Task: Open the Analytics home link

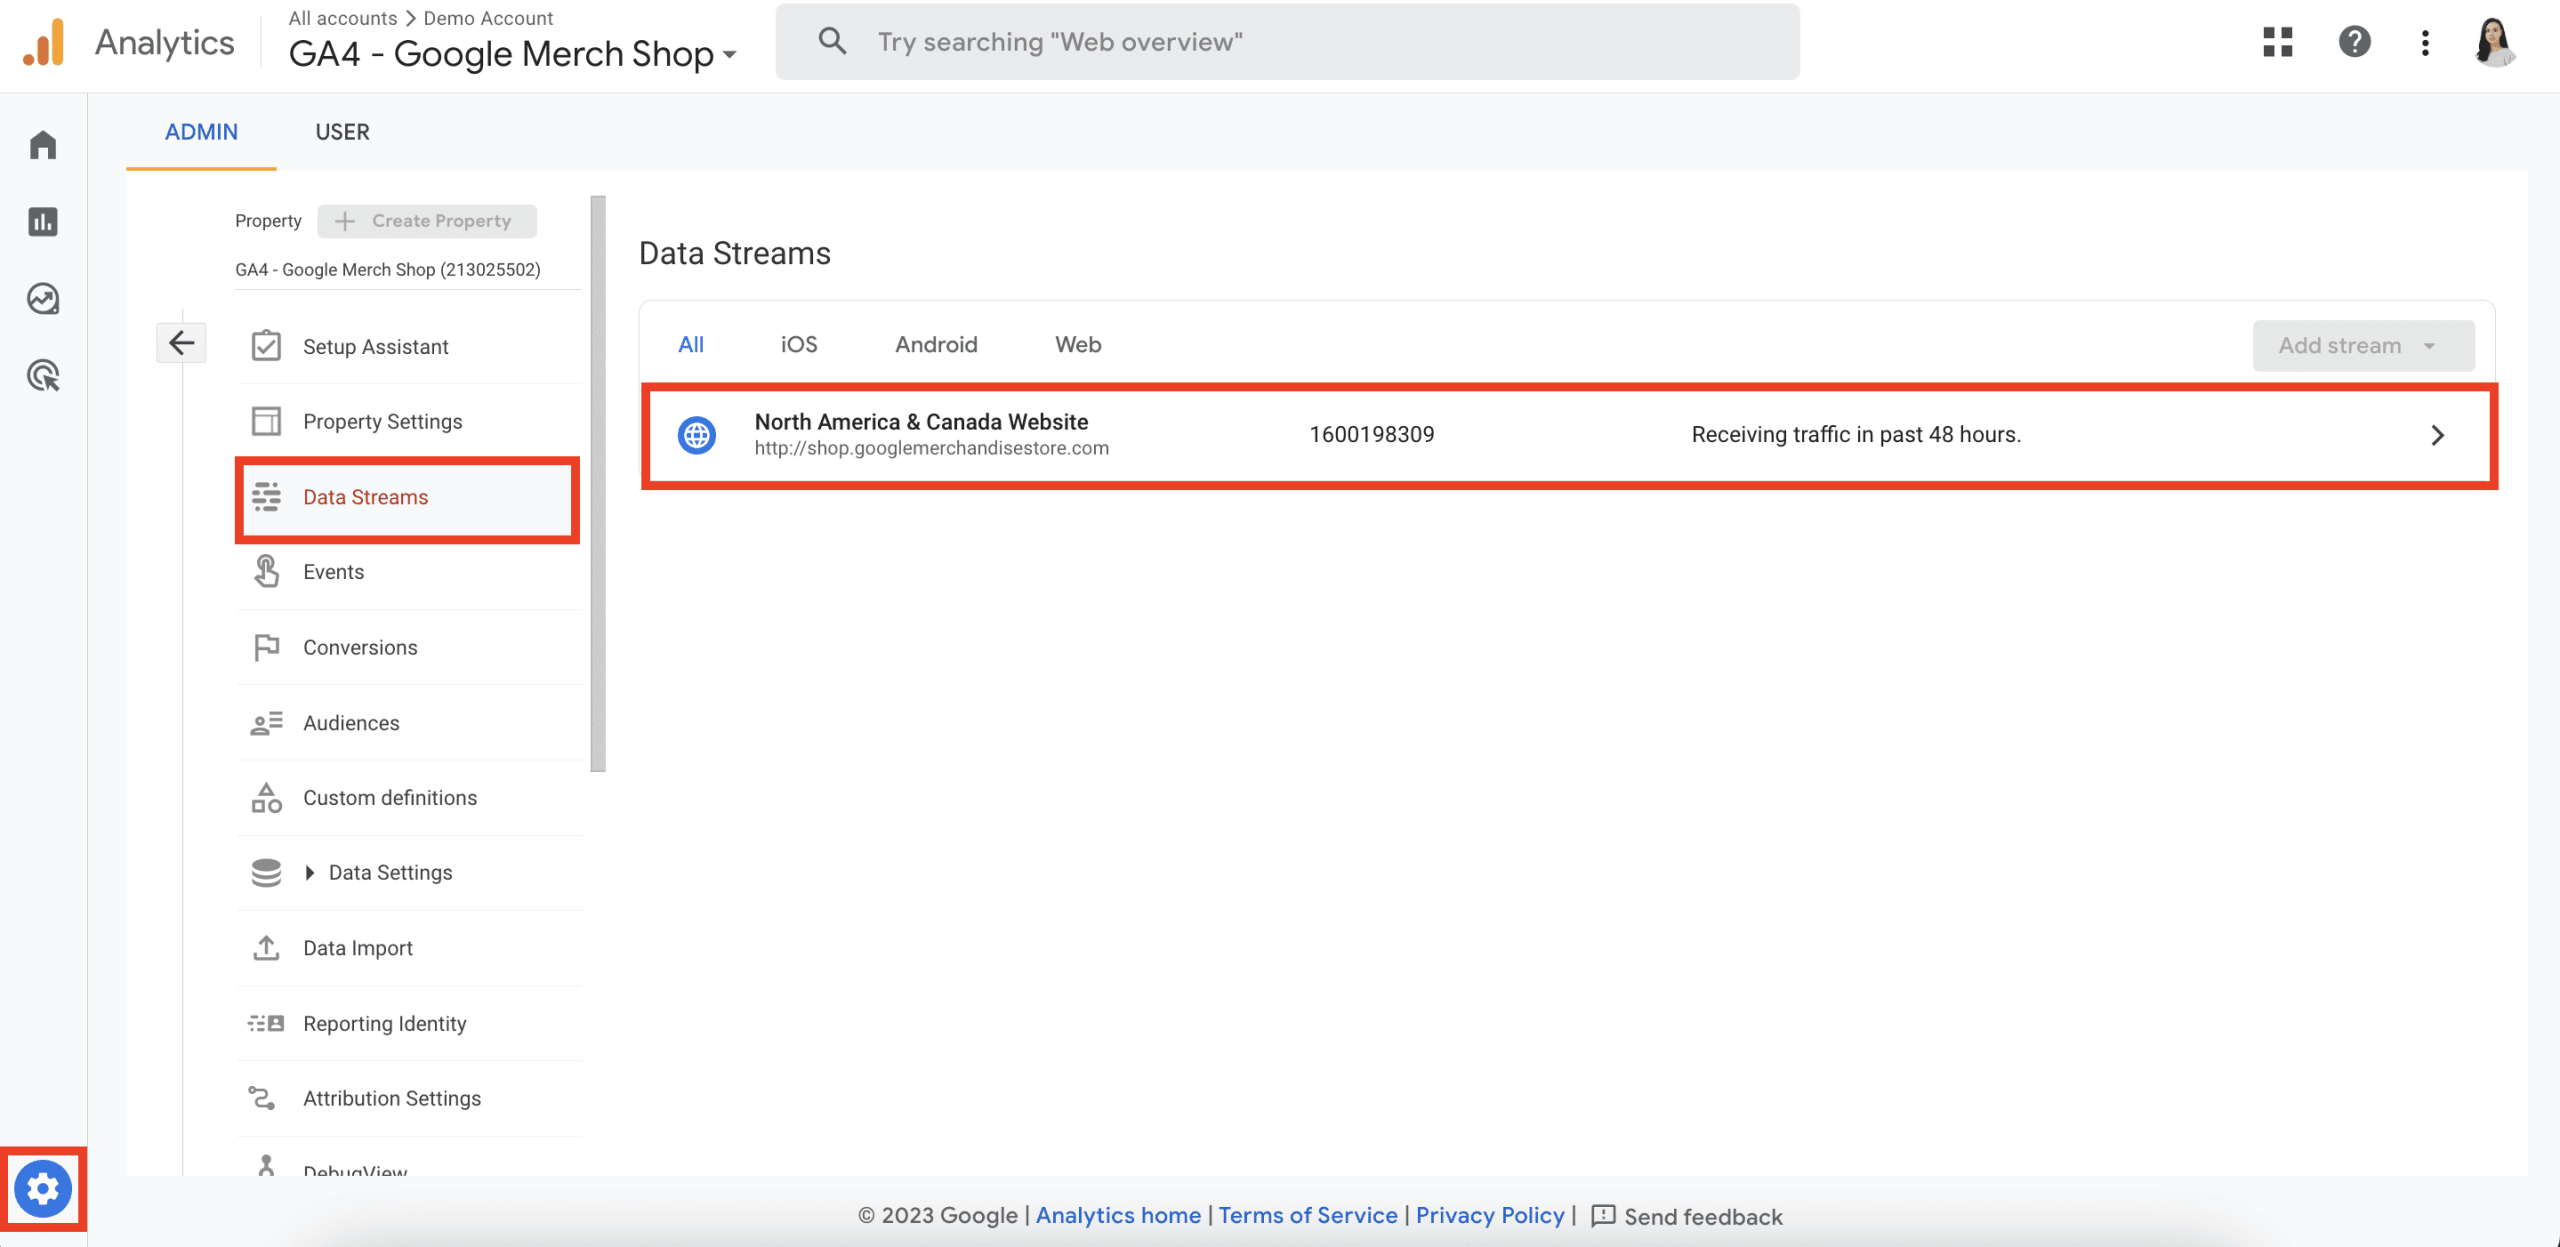Action: pos(1118,1216)
